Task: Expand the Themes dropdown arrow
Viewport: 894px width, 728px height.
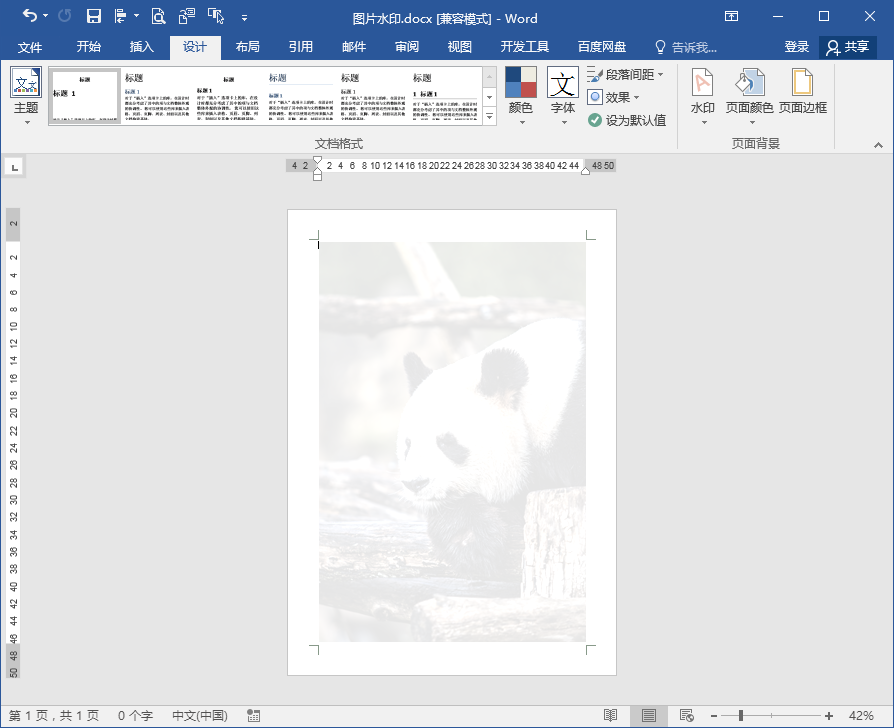Action: 26,123
